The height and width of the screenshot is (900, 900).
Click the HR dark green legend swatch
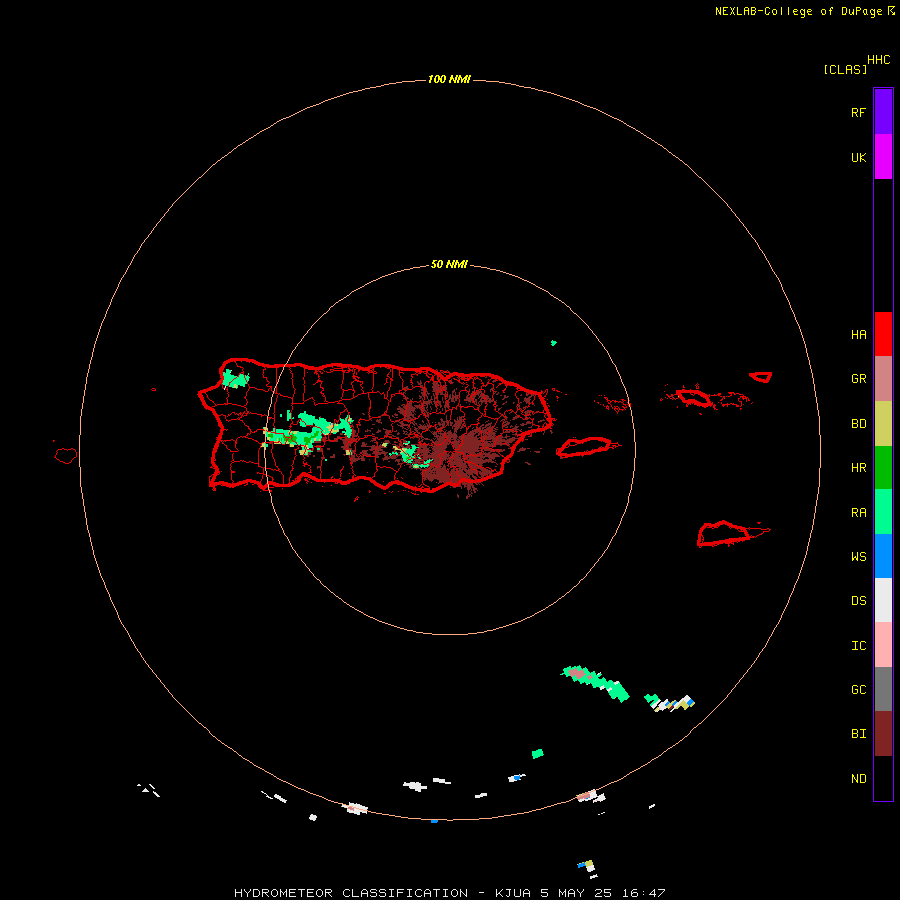click(883, 468)
